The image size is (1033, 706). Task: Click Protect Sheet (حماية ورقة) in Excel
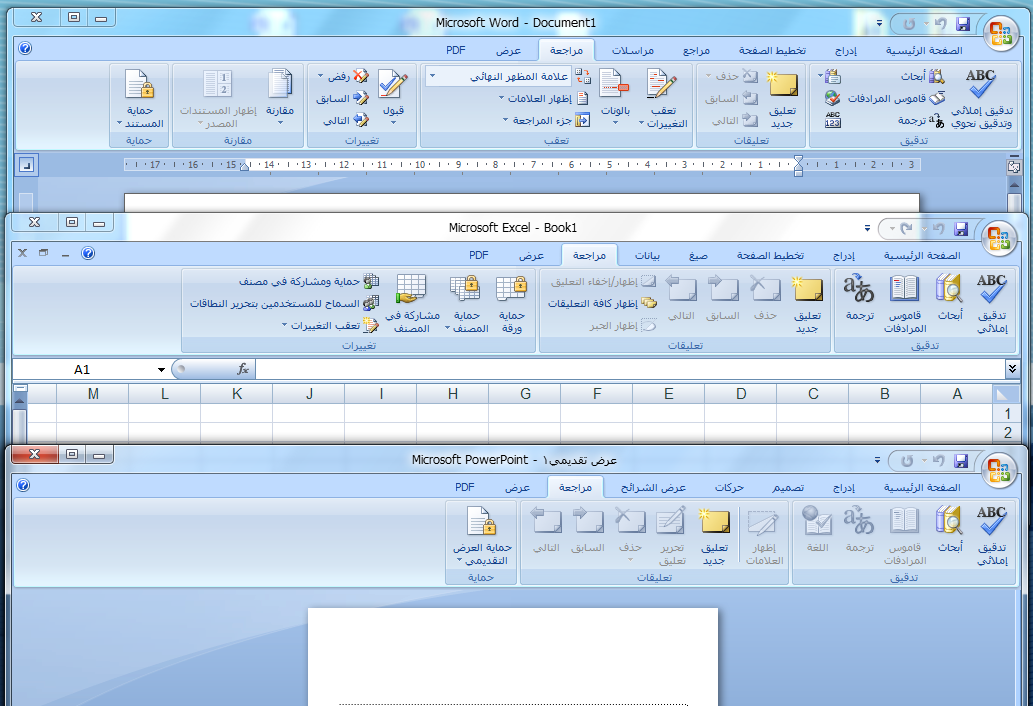[x=511, y=304]
